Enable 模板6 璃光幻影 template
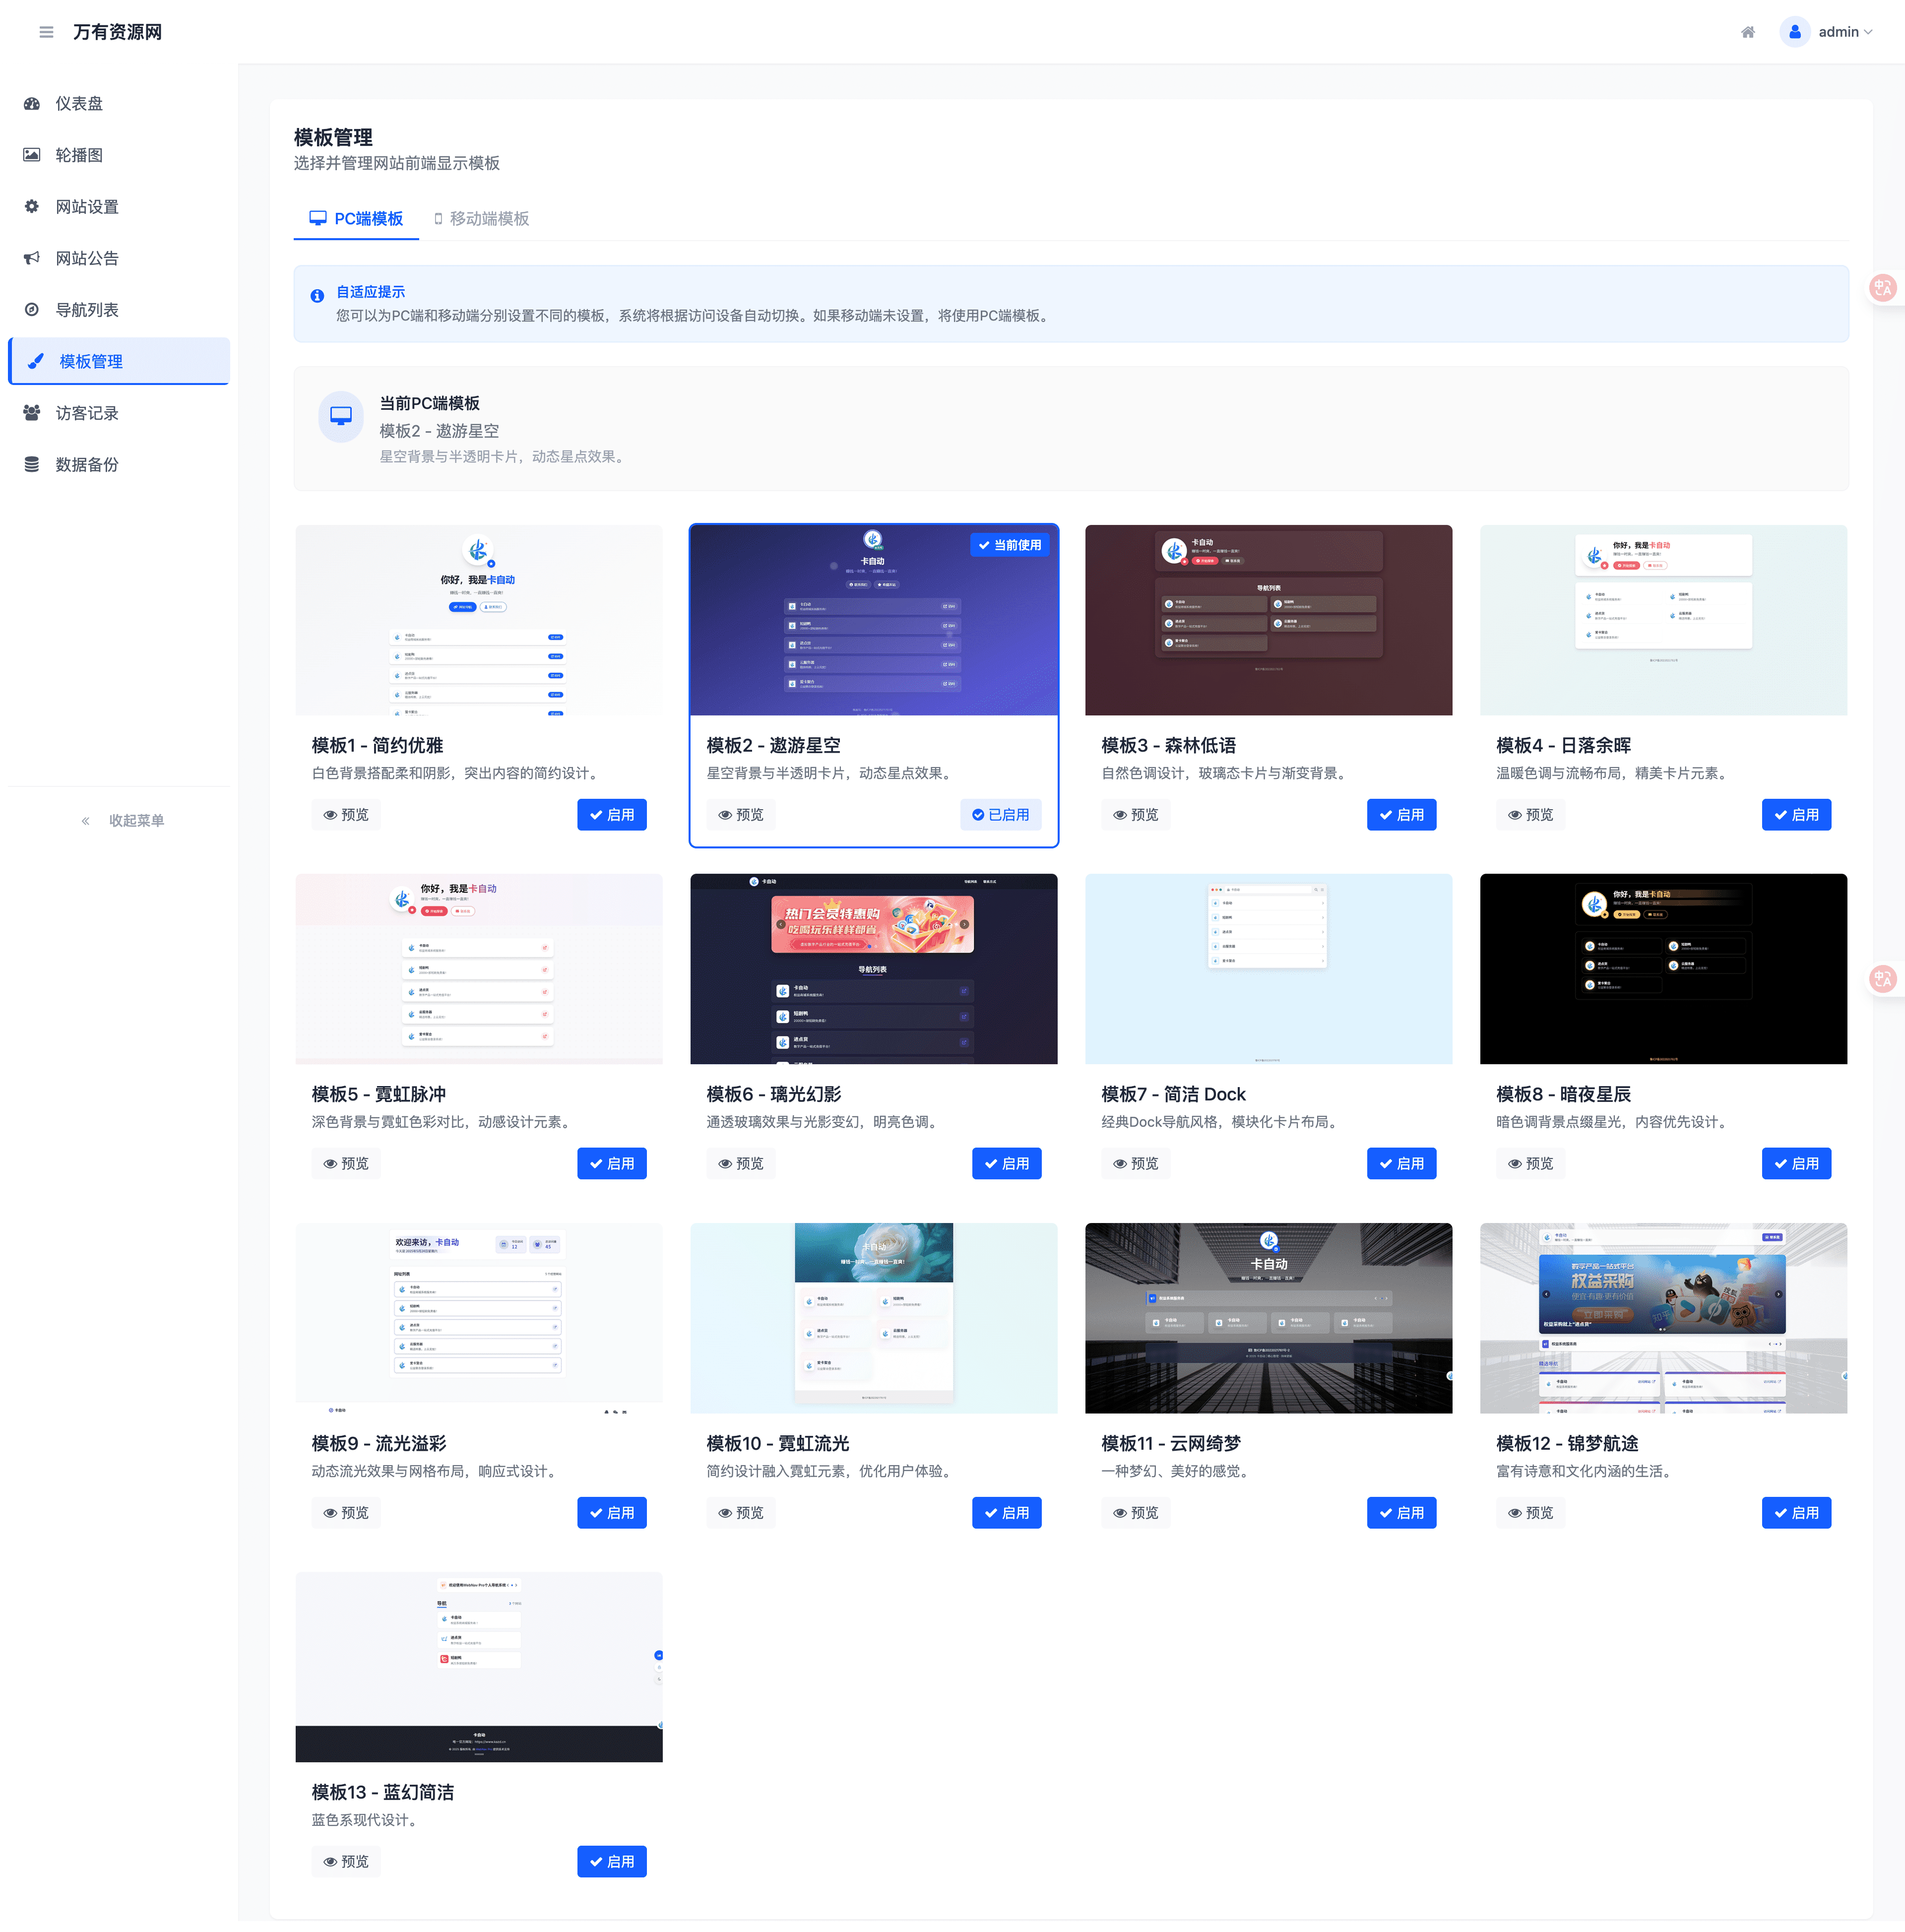The width and height of the screenshot is (1905, 1932). click(x=1006, y=1163)
